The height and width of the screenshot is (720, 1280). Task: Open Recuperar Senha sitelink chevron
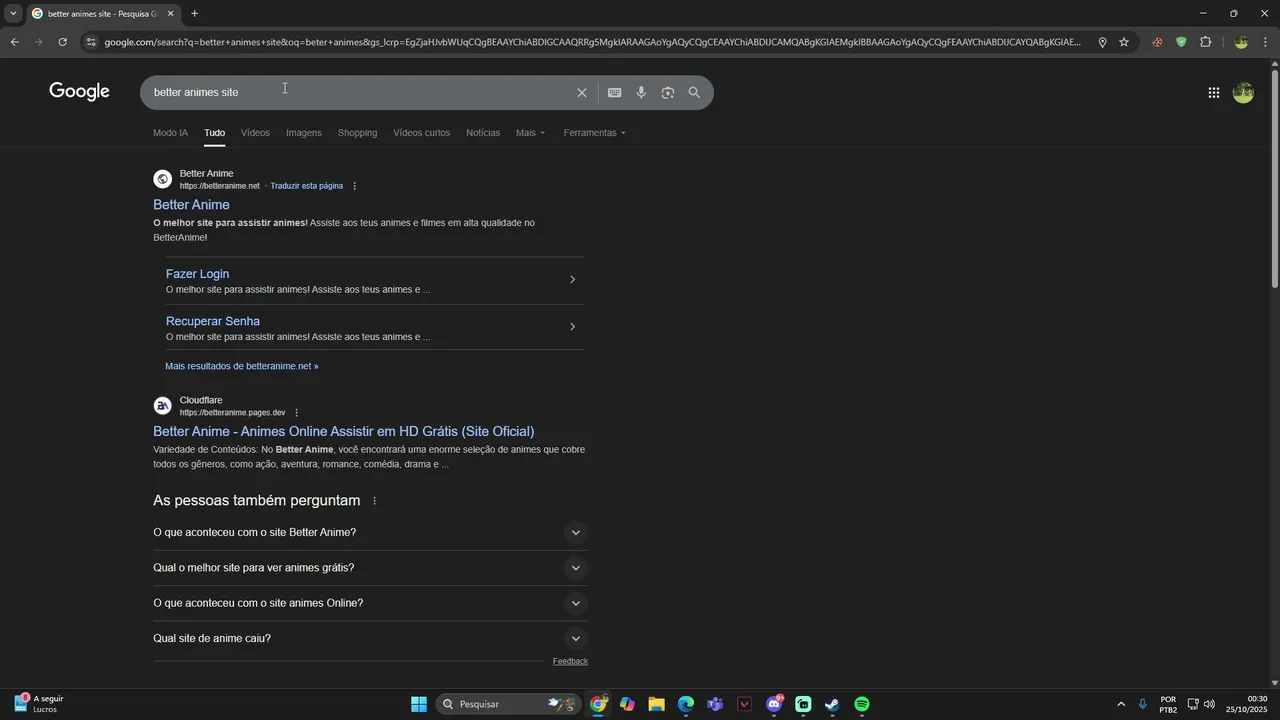pos(572,327)
